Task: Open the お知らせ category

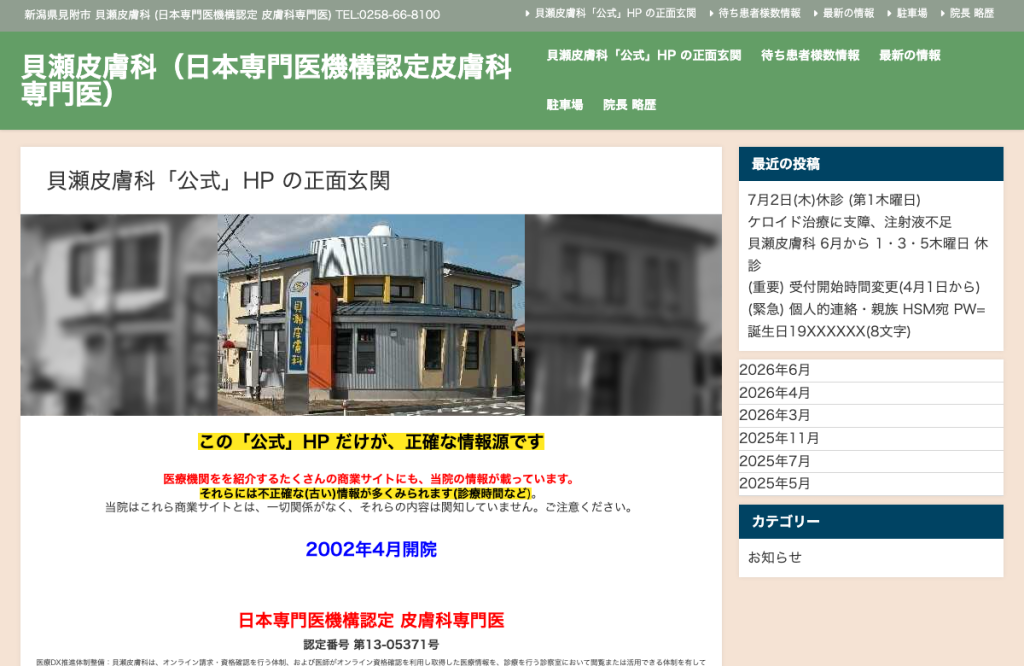Action: [775, 558]
